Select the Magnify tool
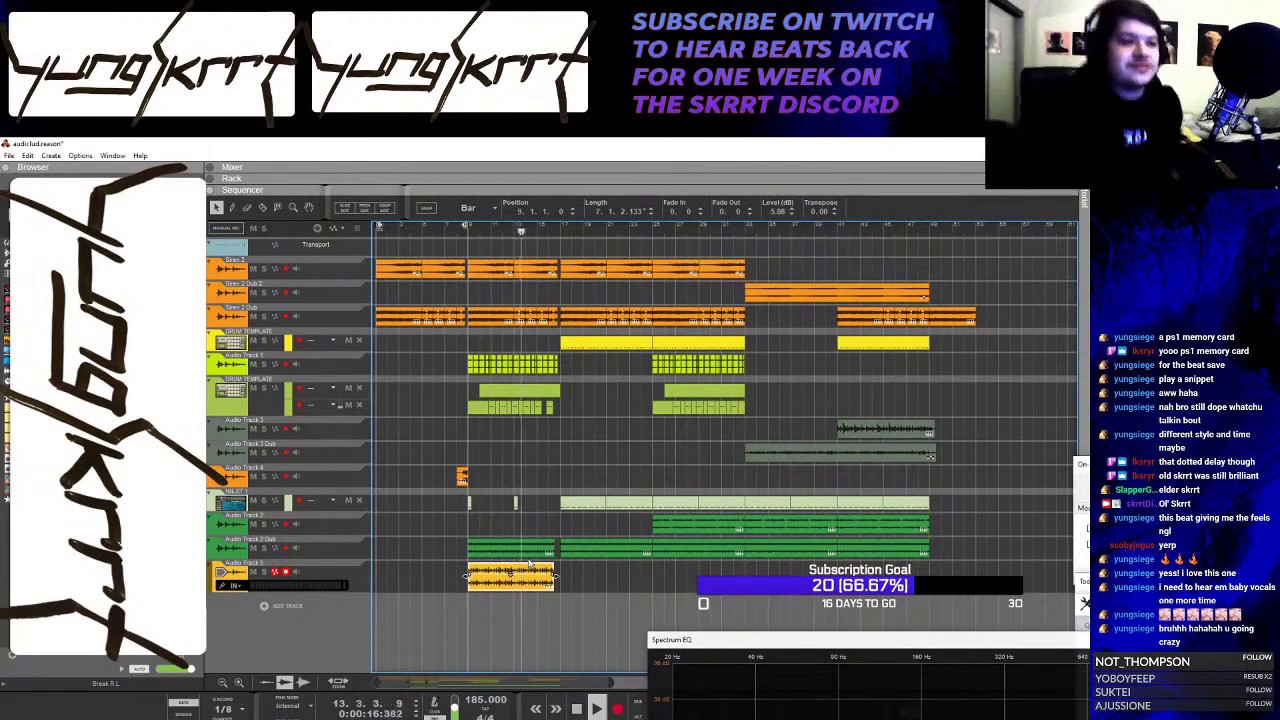The width and height of the screenshot is (1280, 720). tap(293, 208)
